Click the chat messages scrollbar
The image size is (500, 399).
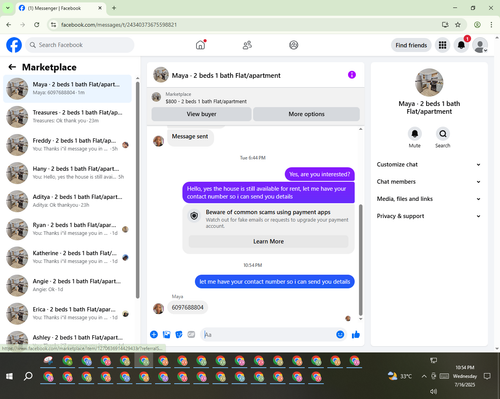coord(360,260)
